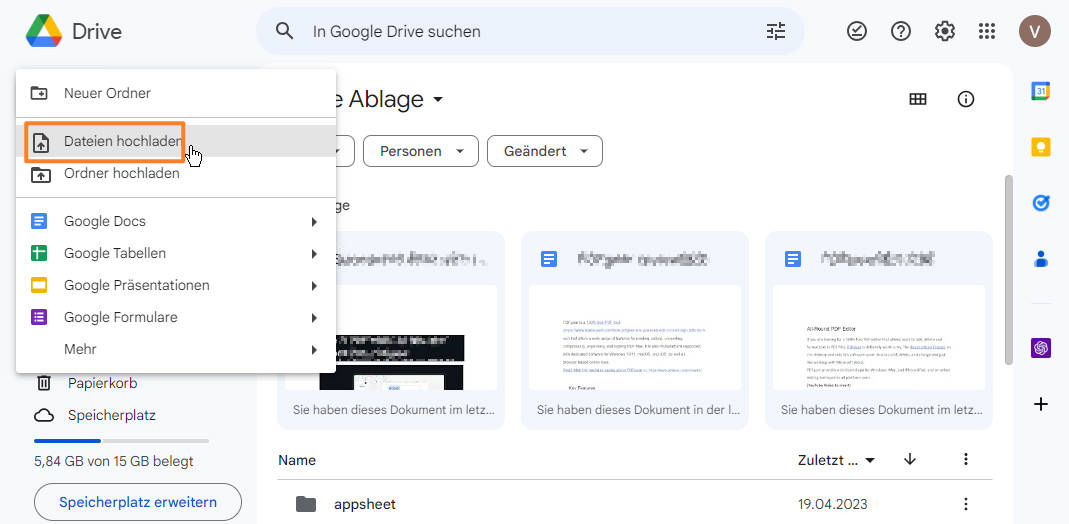The width and height of the screenshot is (1069, 524).
Task: Click the Name column header
Action: (x=297, y=460)
